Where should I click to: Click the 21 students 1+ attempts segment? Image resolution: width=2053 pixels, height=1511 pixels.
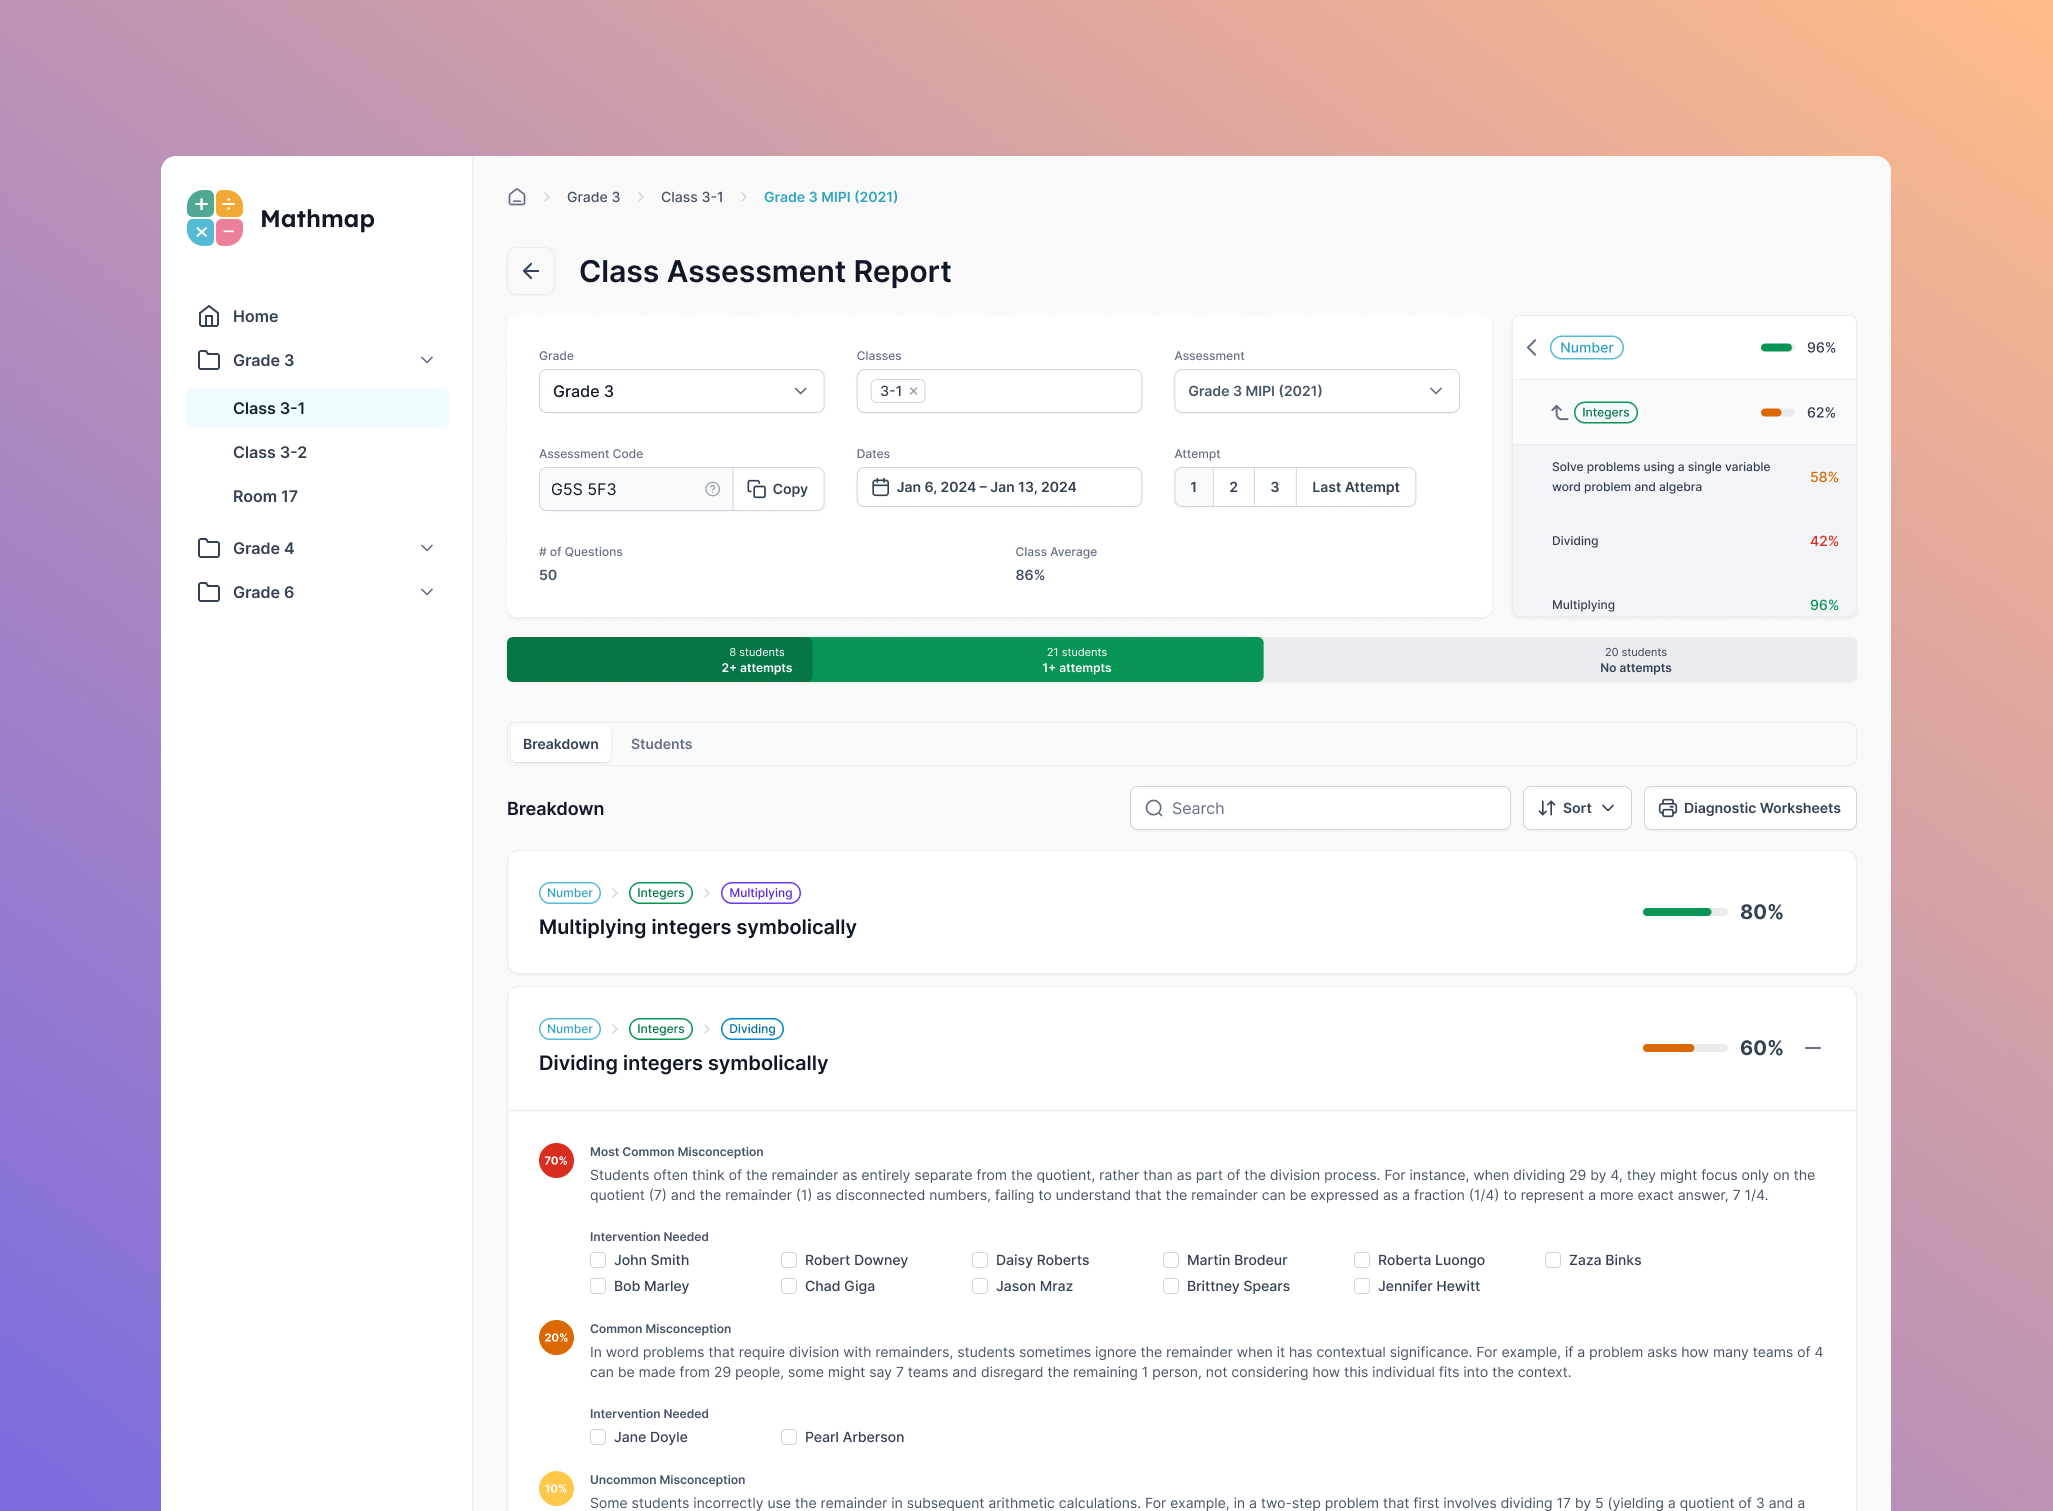click(x=1038, y=660)
